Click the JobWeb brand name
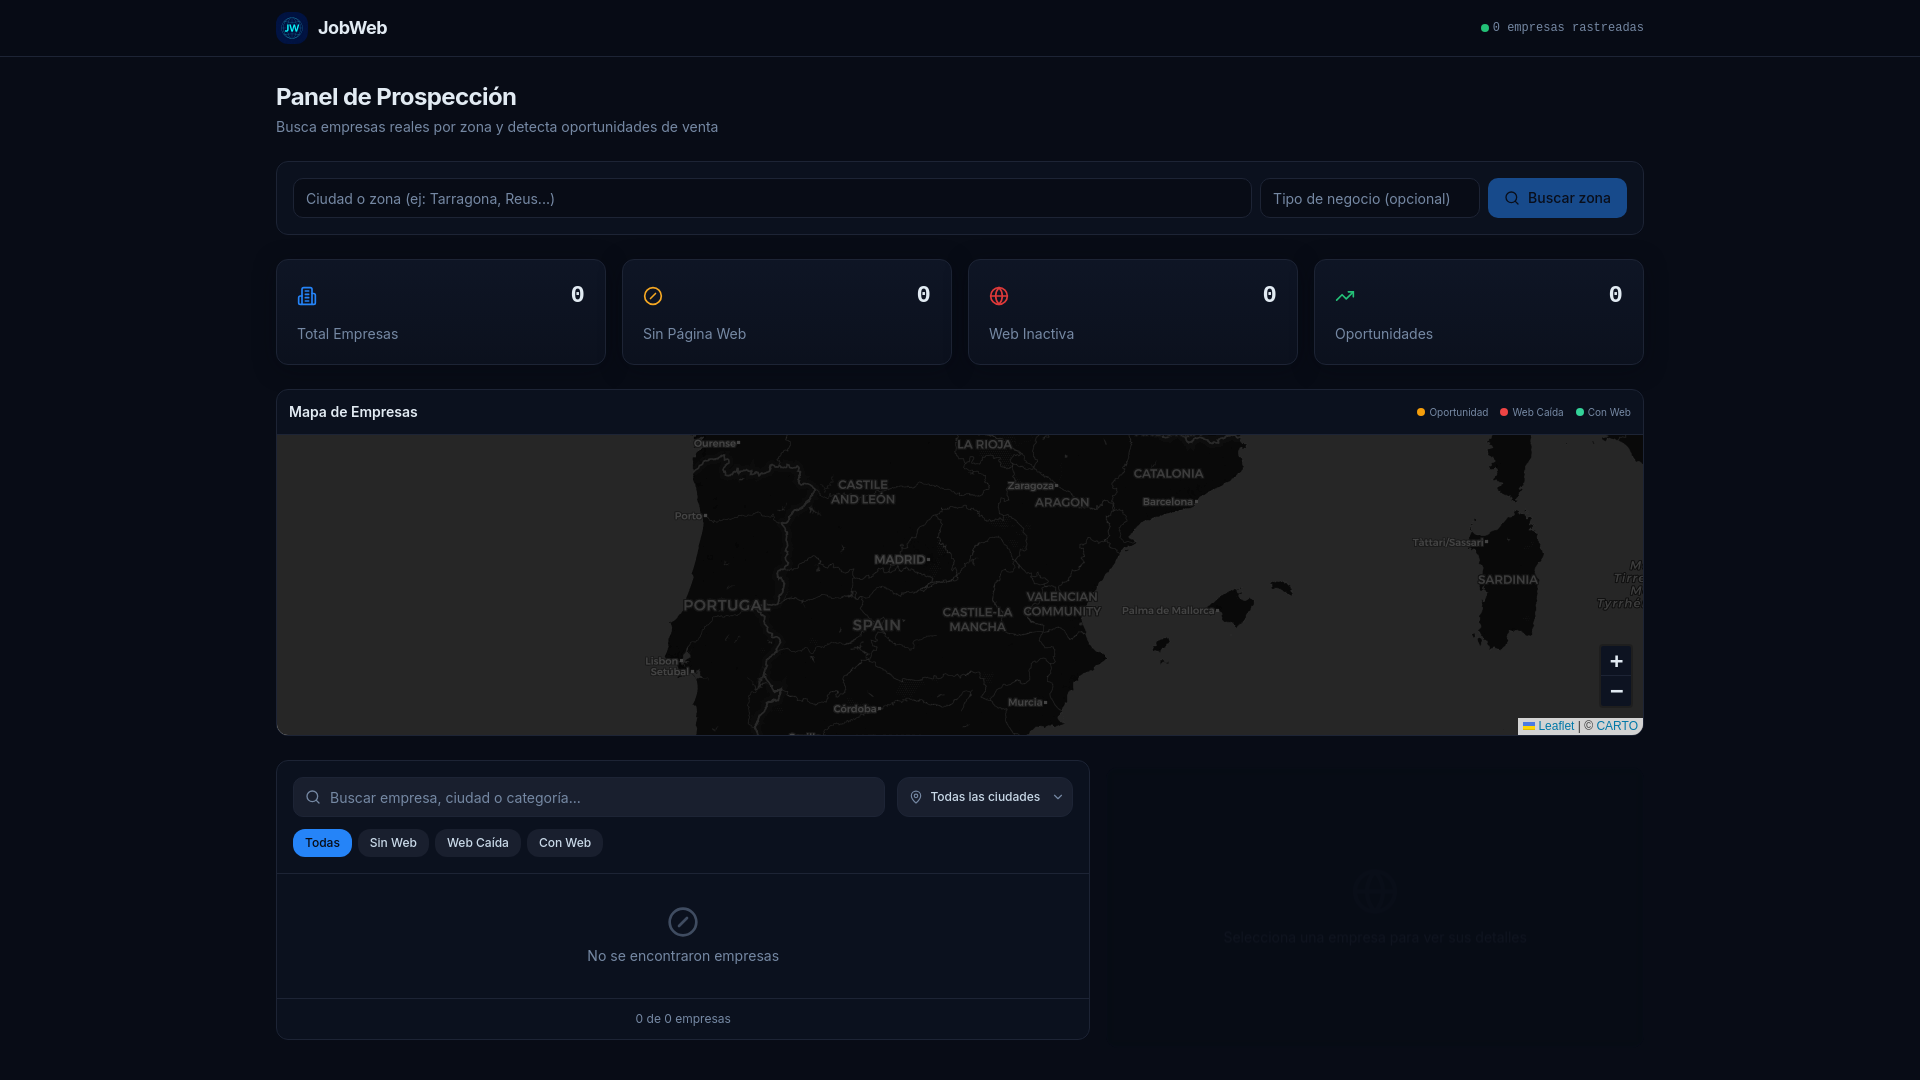Image resolution: width=1920 pixels, height=1080 pixels. coord(352,28)
